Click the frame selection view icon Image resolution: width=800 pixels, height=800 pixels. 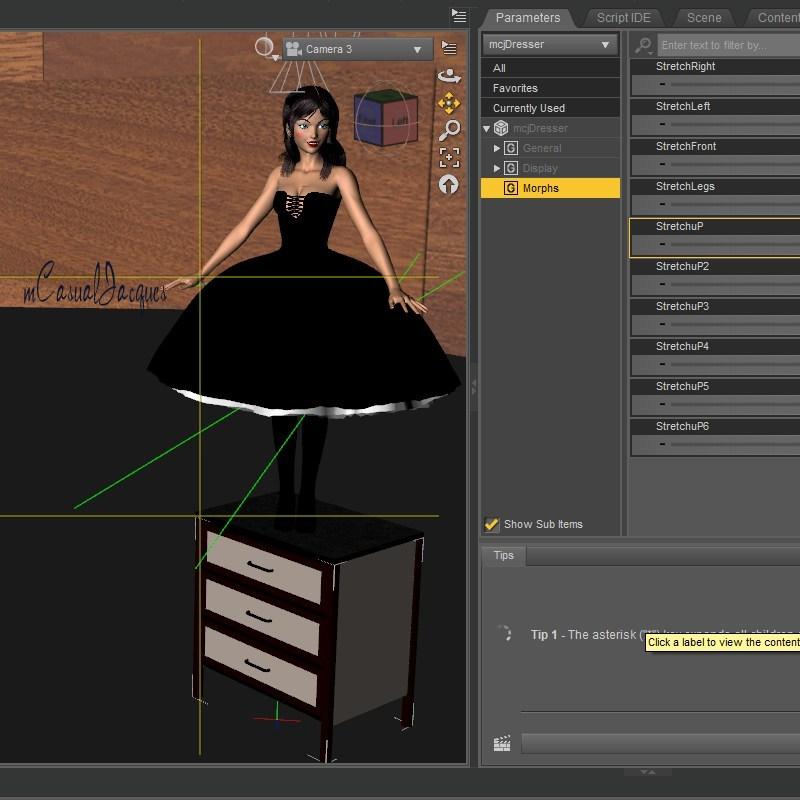pyautogui.click(x=449, y=157)
